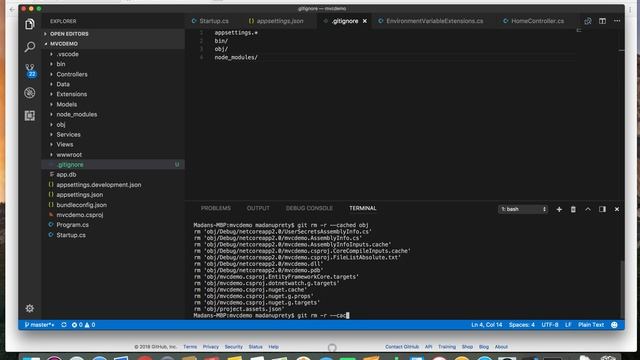Expand the bin folder
Screen dimensions: 640x360
(x=61, y=64)
